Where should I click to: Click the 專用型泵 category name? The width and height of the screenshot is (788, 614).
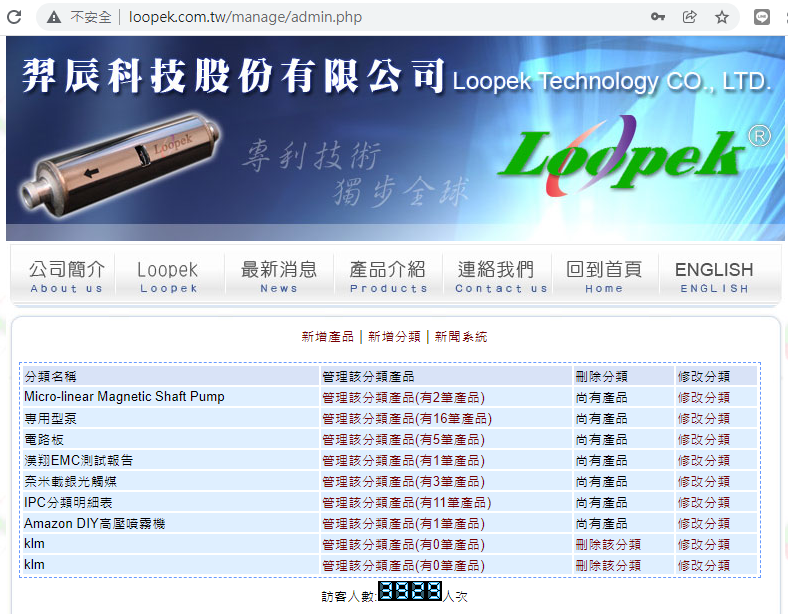pos(50,419)
